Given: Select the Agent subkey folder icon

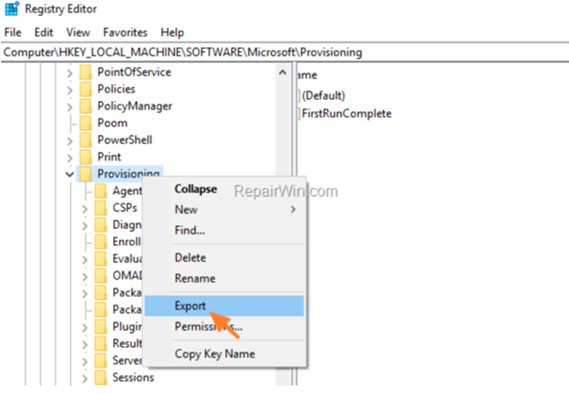Looking at the screenshot, I should (x=101, y=191).
